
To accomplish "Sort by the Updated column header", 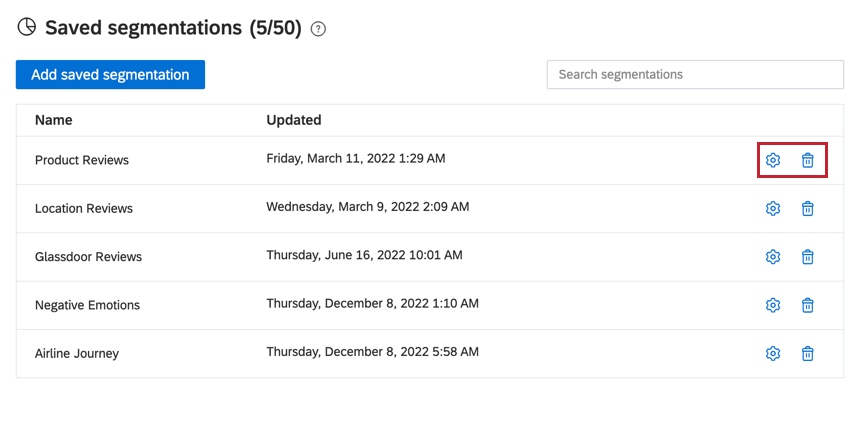I will [x=294, y=120].
